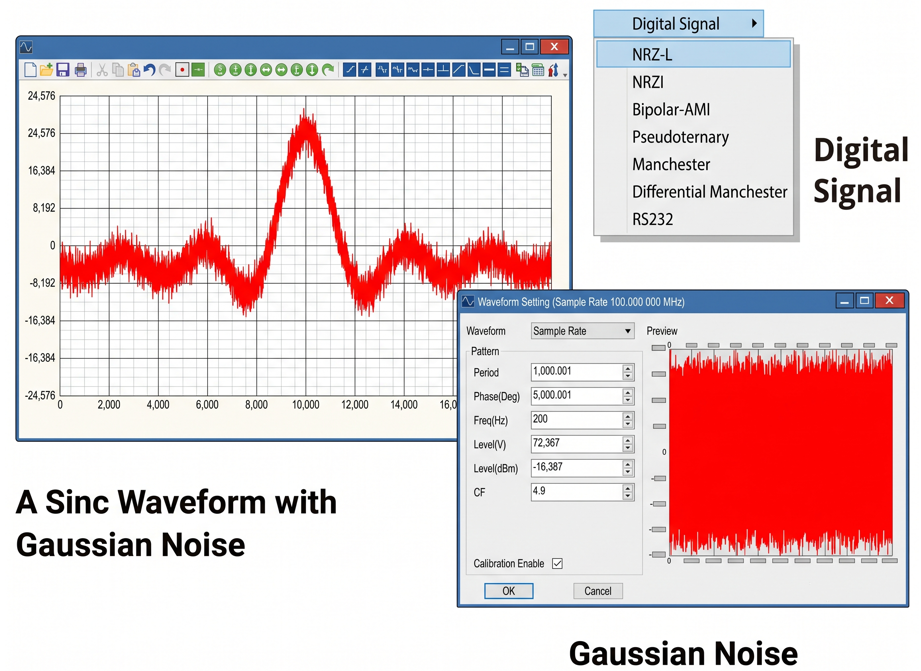Viewport: 921px width, 671px height.
Task: Choose NRZ-L from the menu
Action: pyautogui.click(x=693, y=55)
